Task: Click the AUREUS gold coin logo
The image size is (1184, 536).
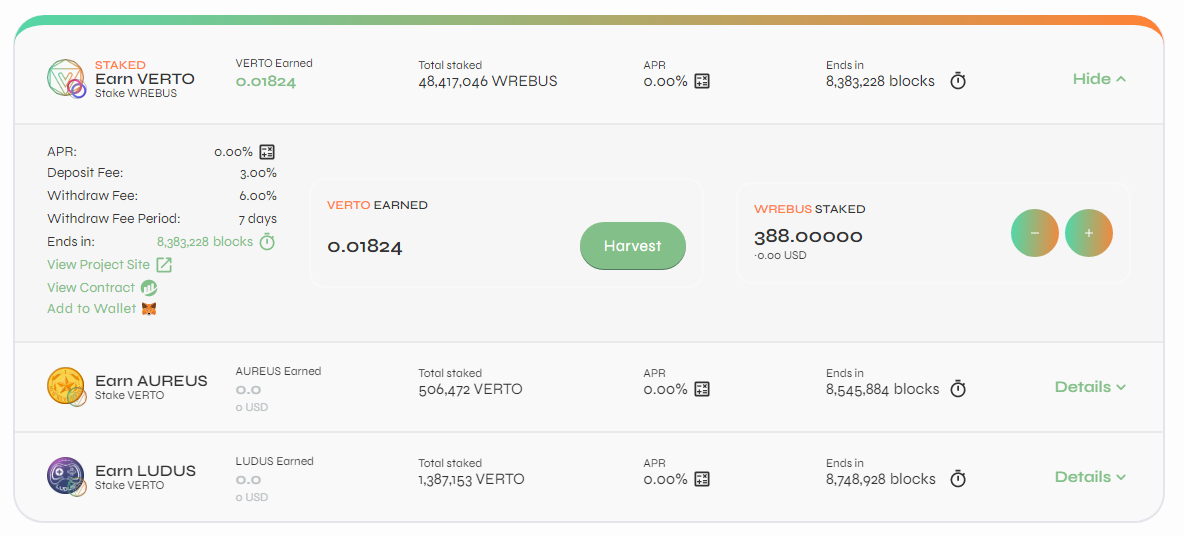Action: (66, 387)
